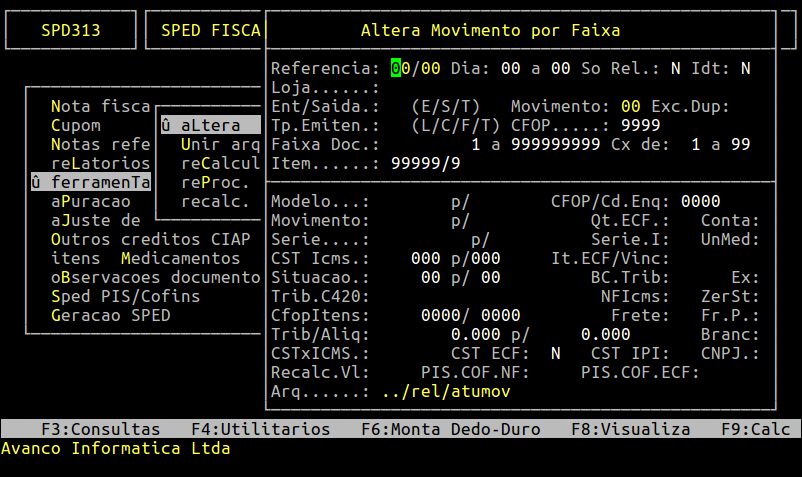Toggle the CST ECF N value
802x477 pixels.
coord(556,353)
